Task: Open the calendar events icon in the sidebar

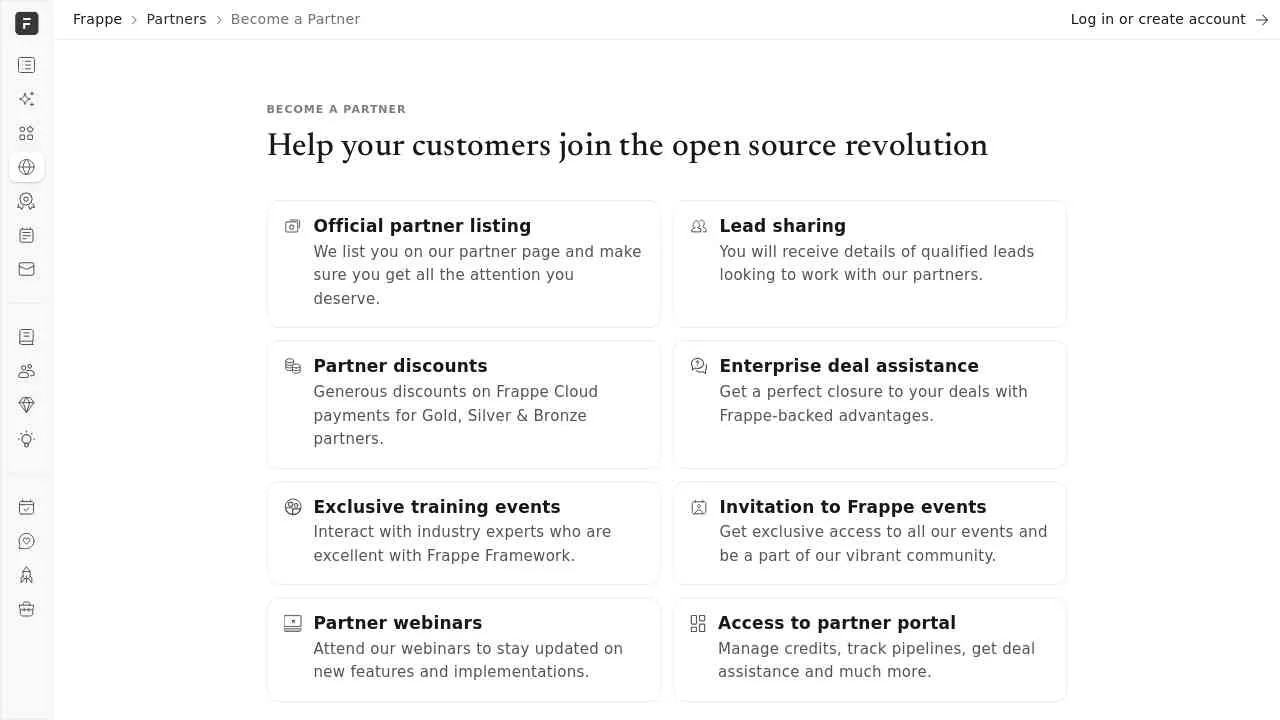Action: [26, 507]
